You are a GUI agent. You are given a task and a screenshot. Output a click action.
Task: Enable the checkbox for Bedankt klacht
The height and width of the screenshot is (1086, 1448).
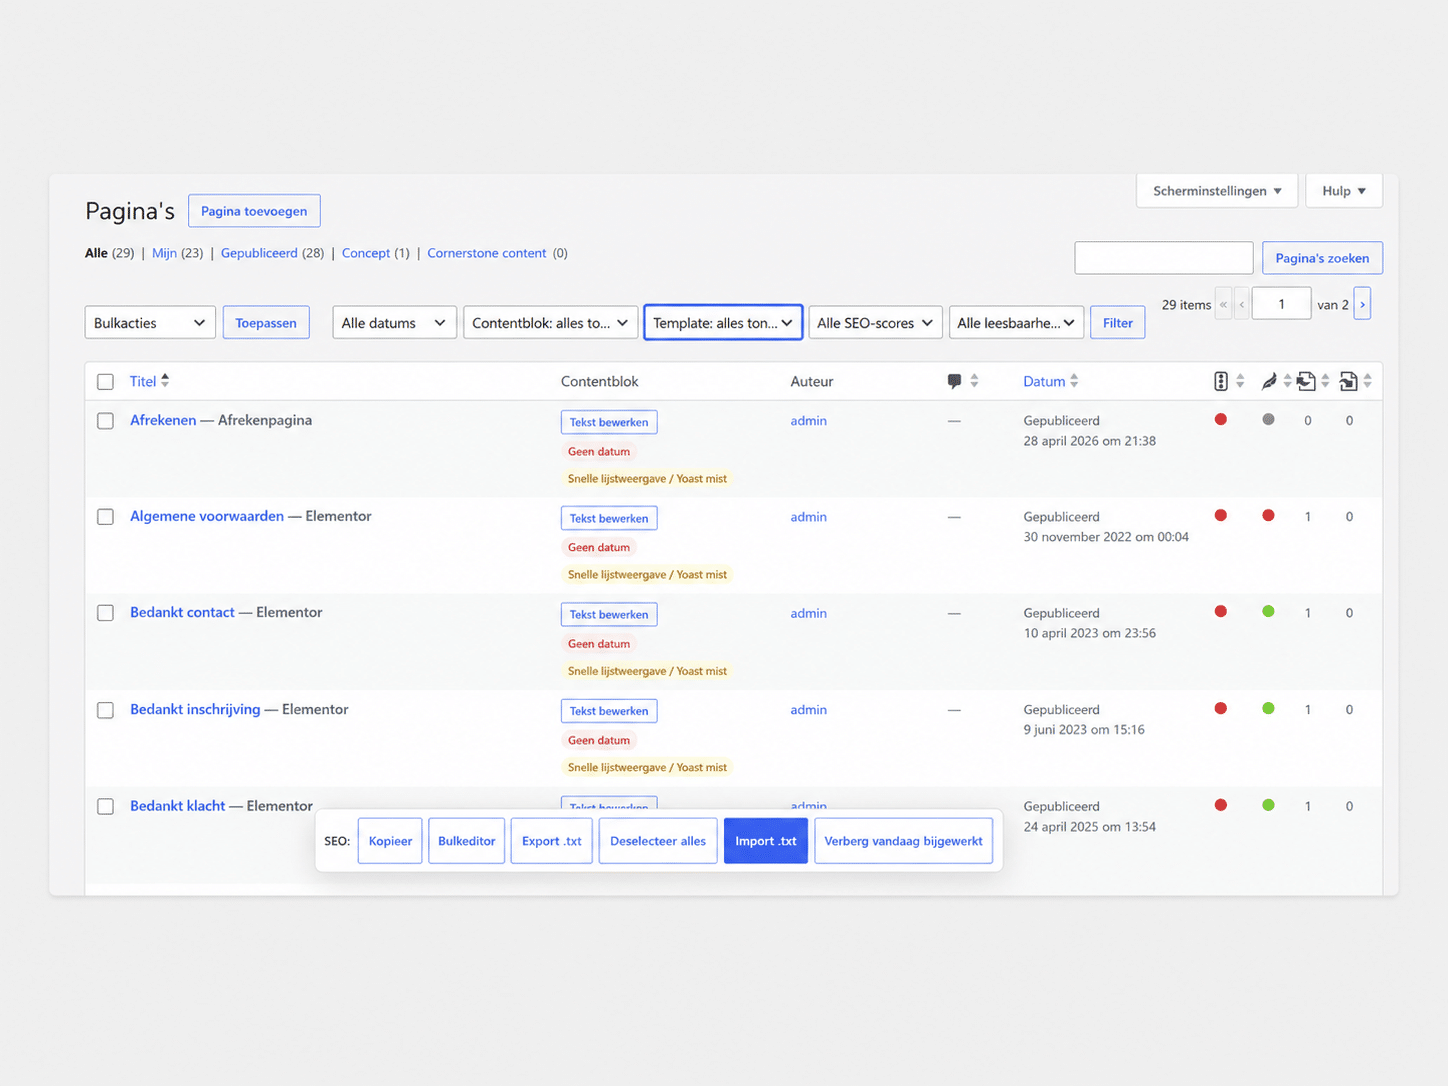pyautogui.click(x=105, y=806)
